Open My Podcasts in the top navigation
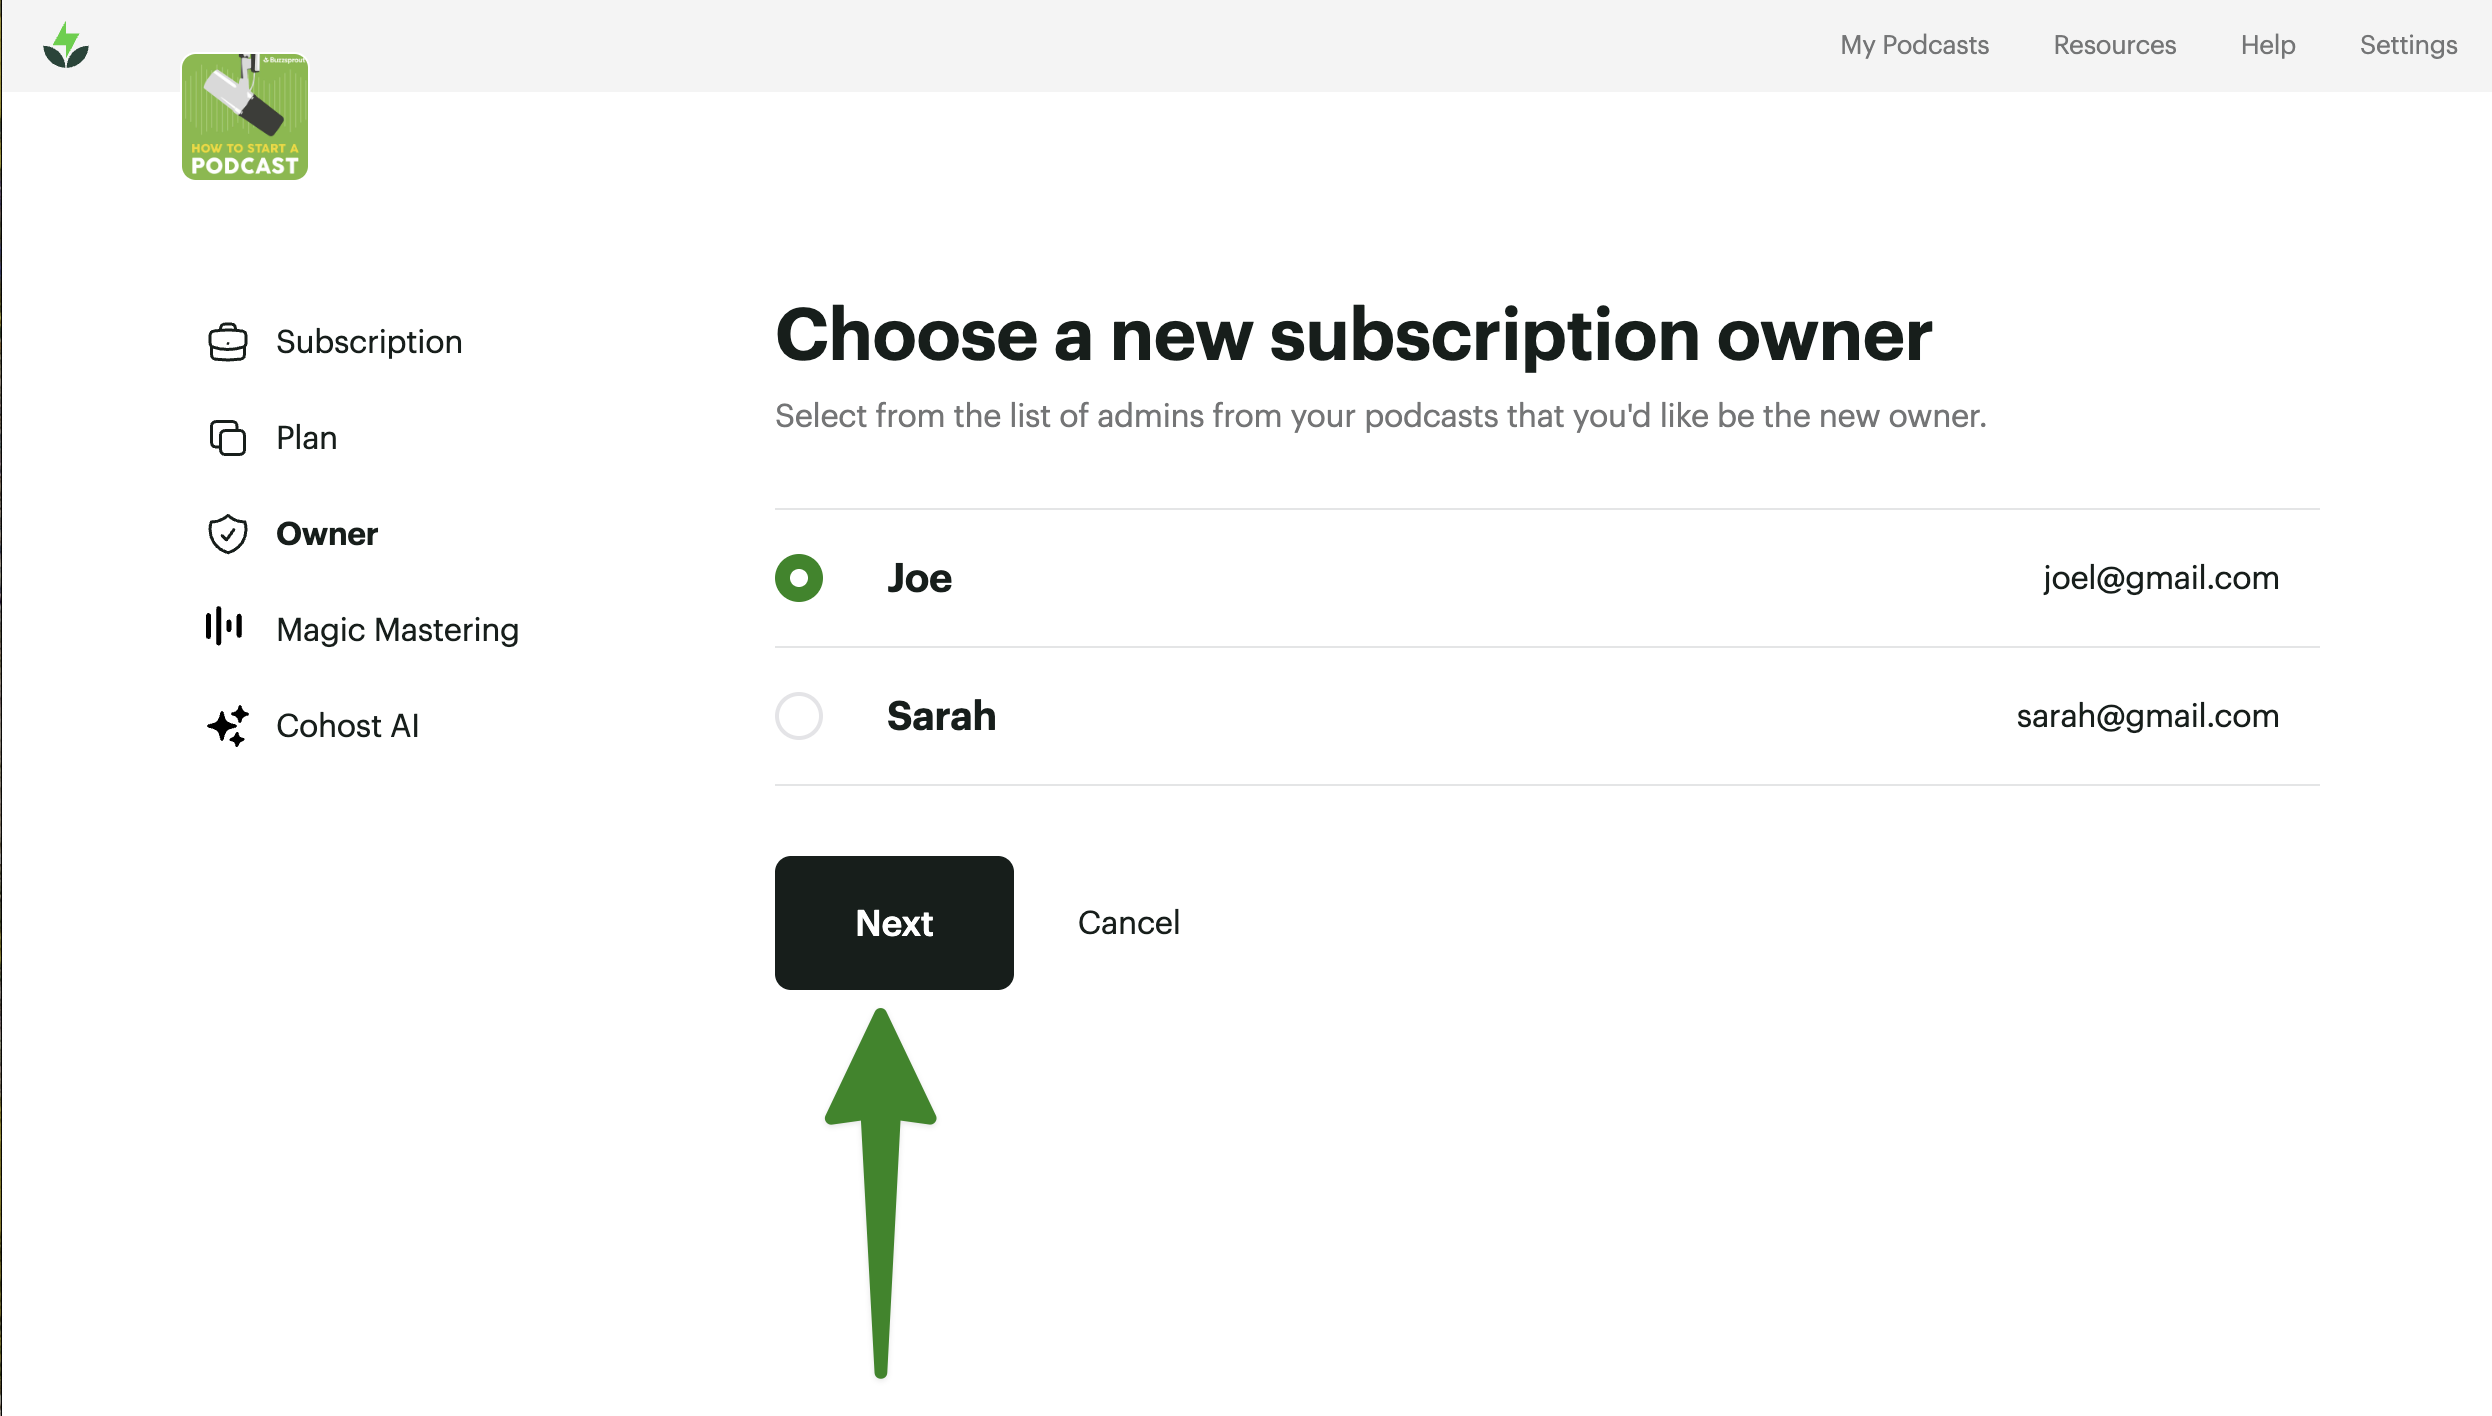 1914,45
